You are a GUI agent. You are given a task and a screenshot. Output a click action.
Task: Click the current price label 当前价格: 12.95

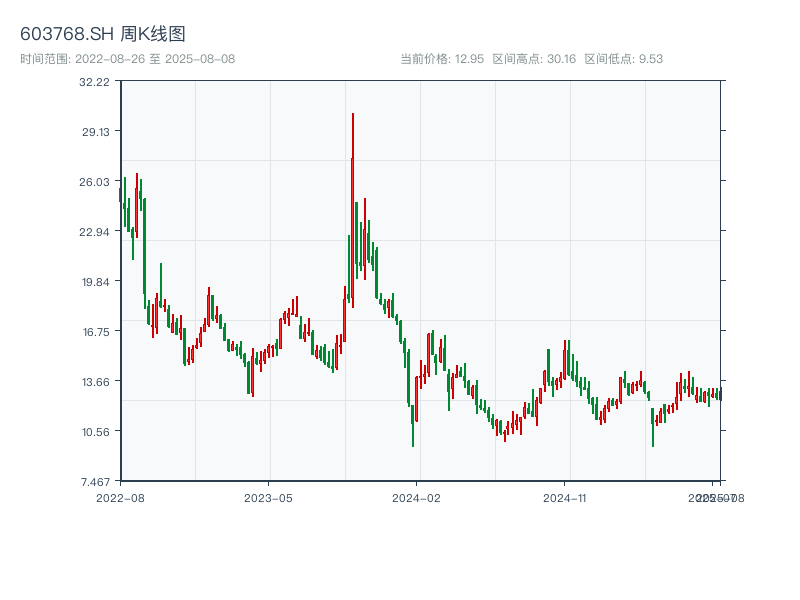pos(442,59)
